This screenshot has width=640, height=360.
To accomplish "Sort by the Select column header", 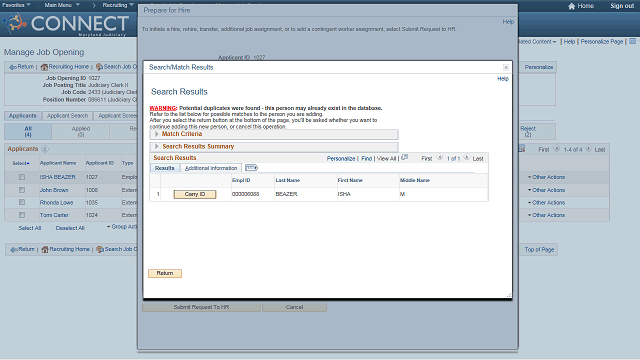I will (x=21, y=163).
